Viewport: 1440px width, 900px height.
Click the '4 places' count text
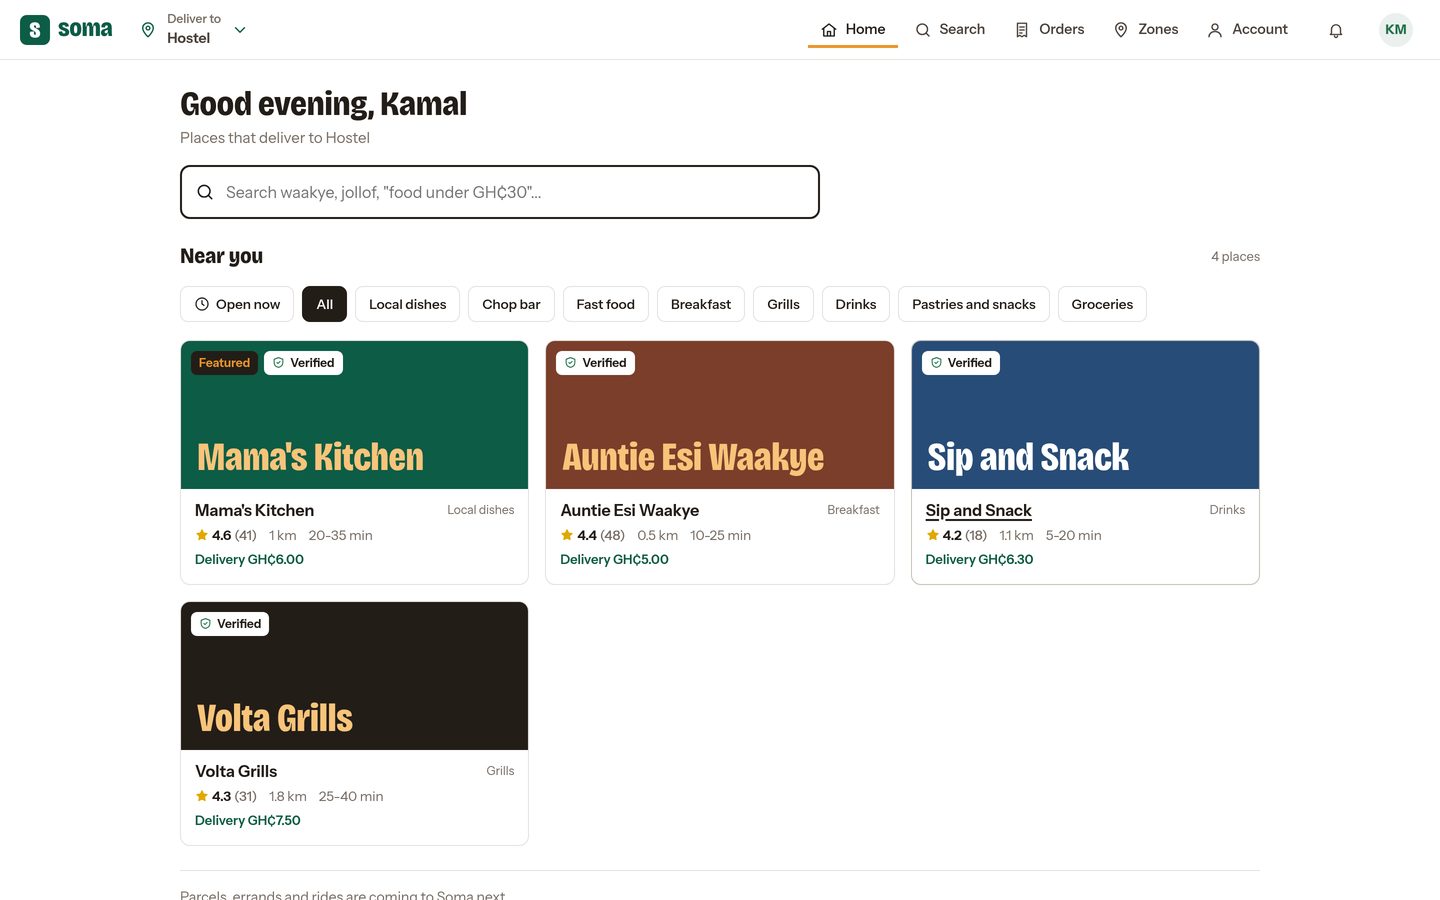coord(1235,257)
